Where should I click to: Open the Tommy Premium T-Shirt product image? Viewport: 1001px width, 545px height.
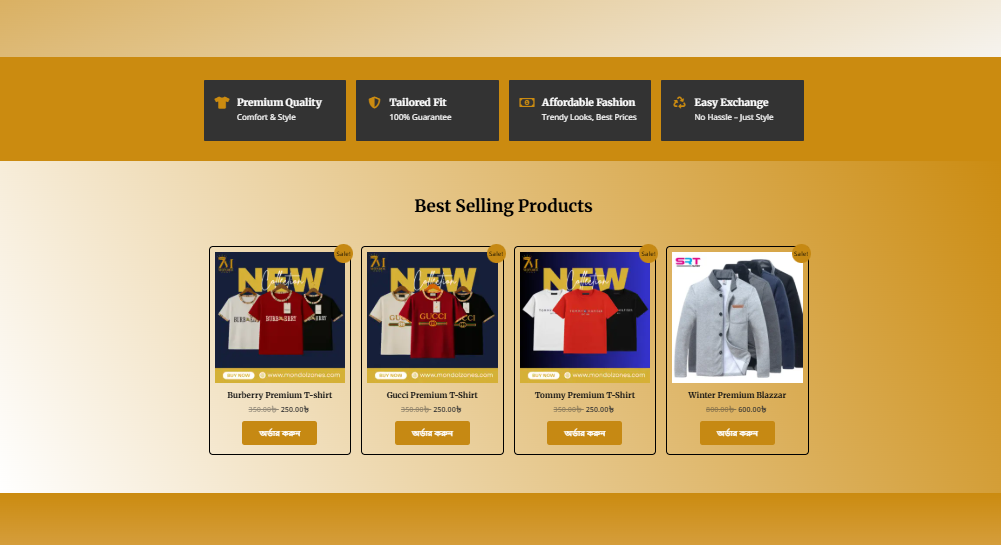tap(585, 317)
